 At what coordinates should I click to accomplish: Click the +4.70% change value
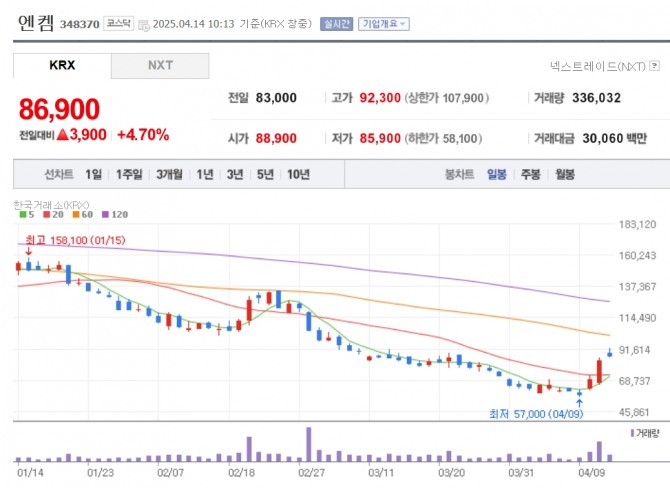[x=143, y=135]
